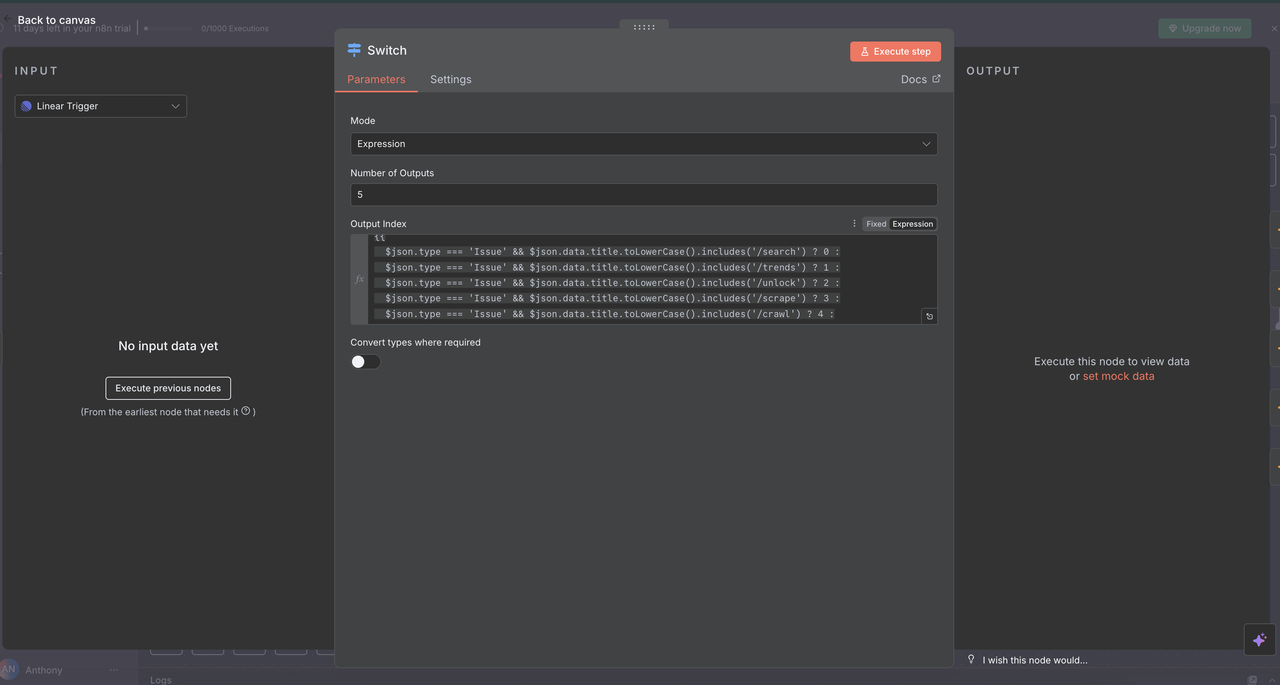Open the Docs external link
This screenshot has height=685, width=1280.
[x=920, y=79]
